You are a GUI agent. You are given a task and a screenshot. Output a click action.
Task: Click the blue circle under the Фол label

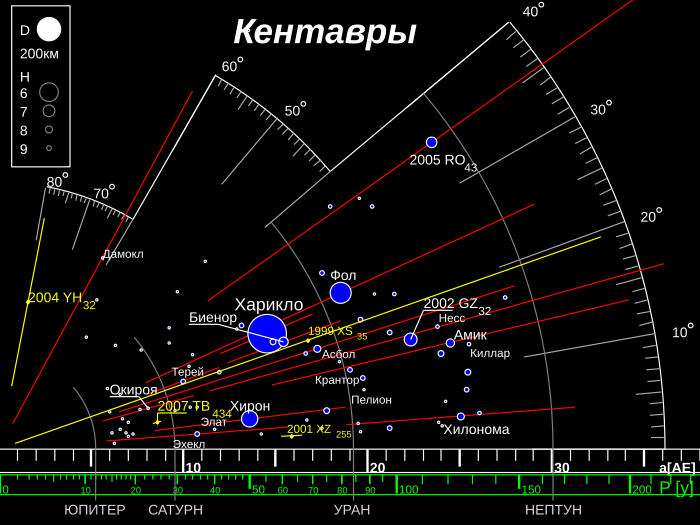pos(341,293)
